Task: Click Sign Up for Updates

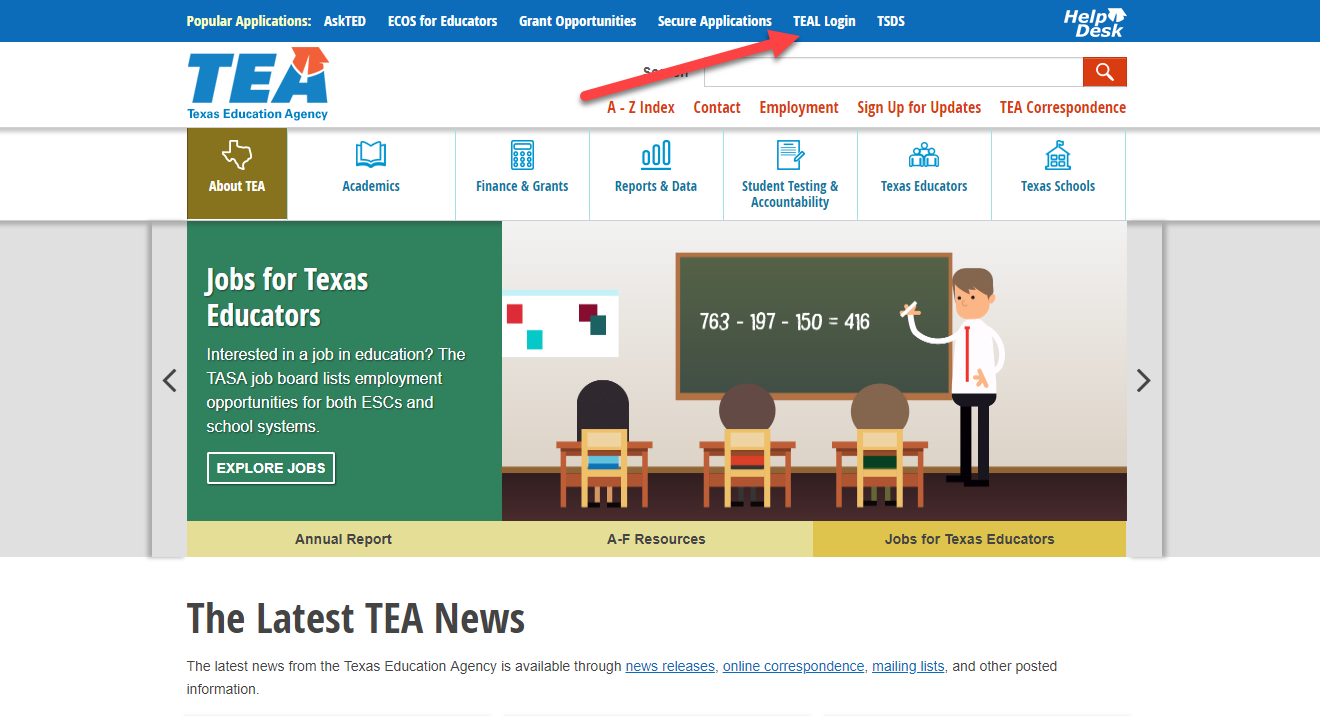Action: 918,107
